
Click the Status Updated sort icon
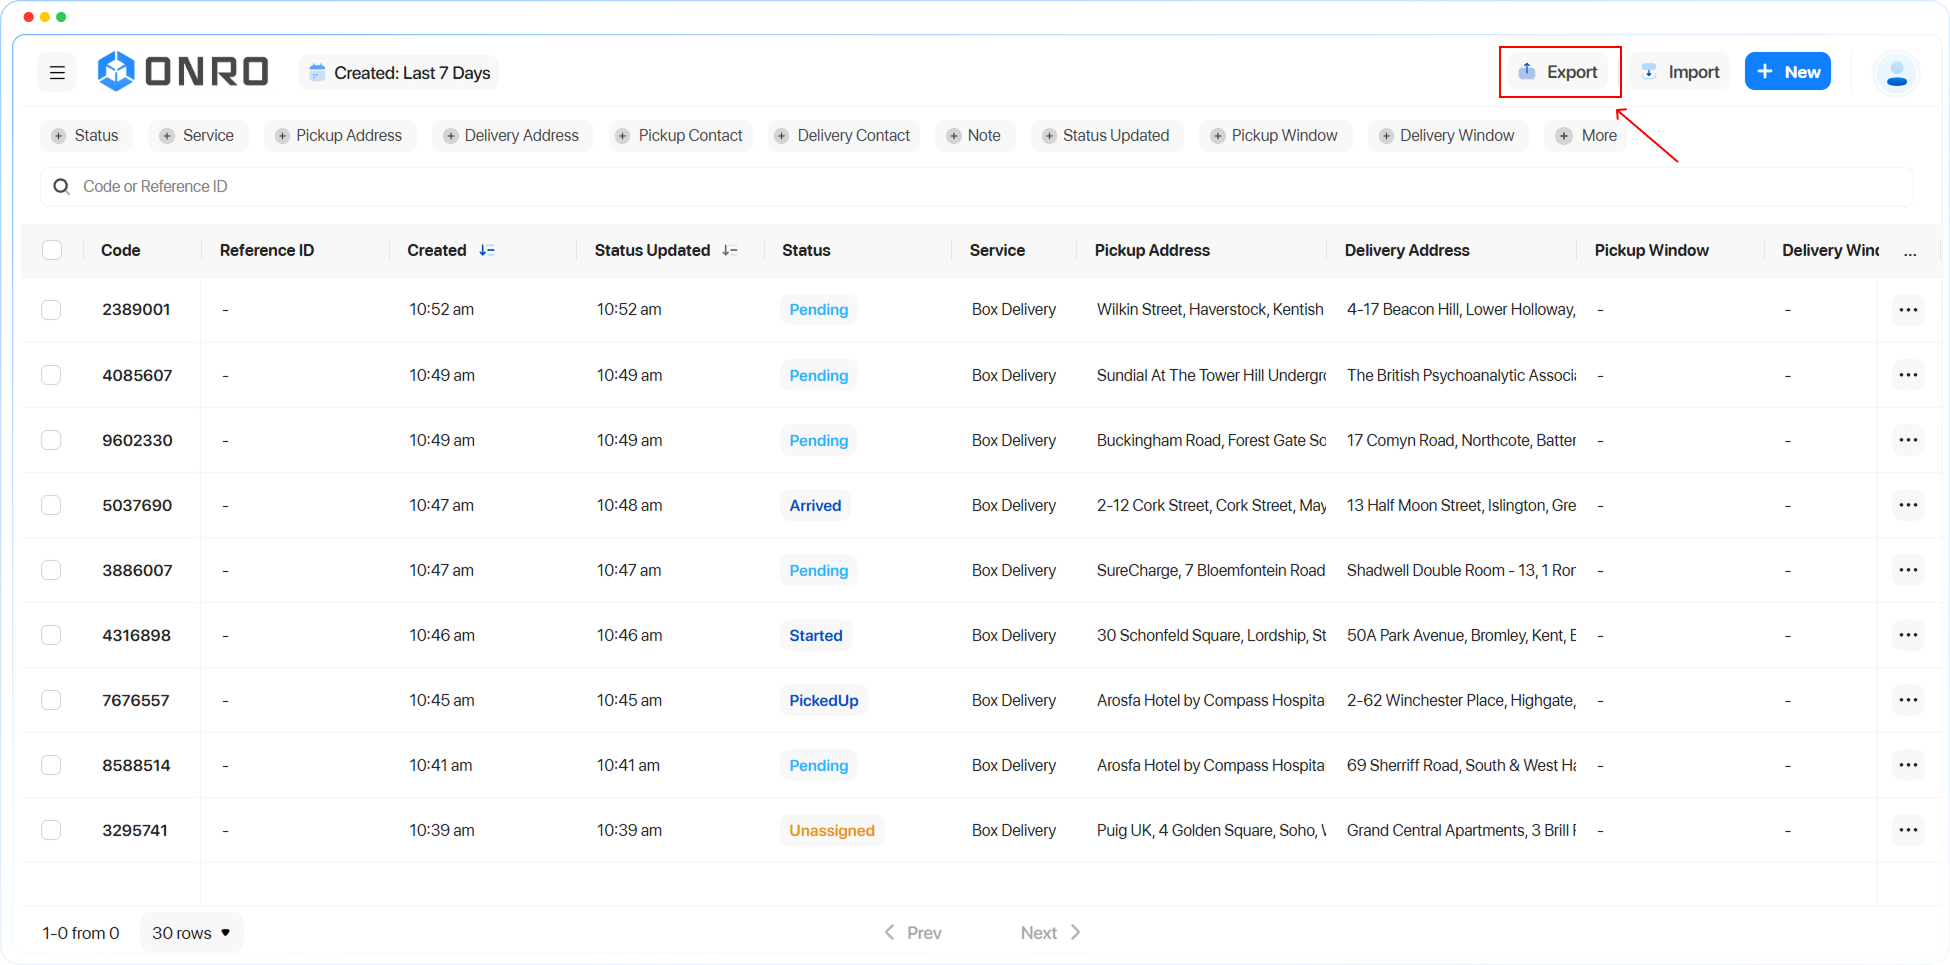click(730, 250)
